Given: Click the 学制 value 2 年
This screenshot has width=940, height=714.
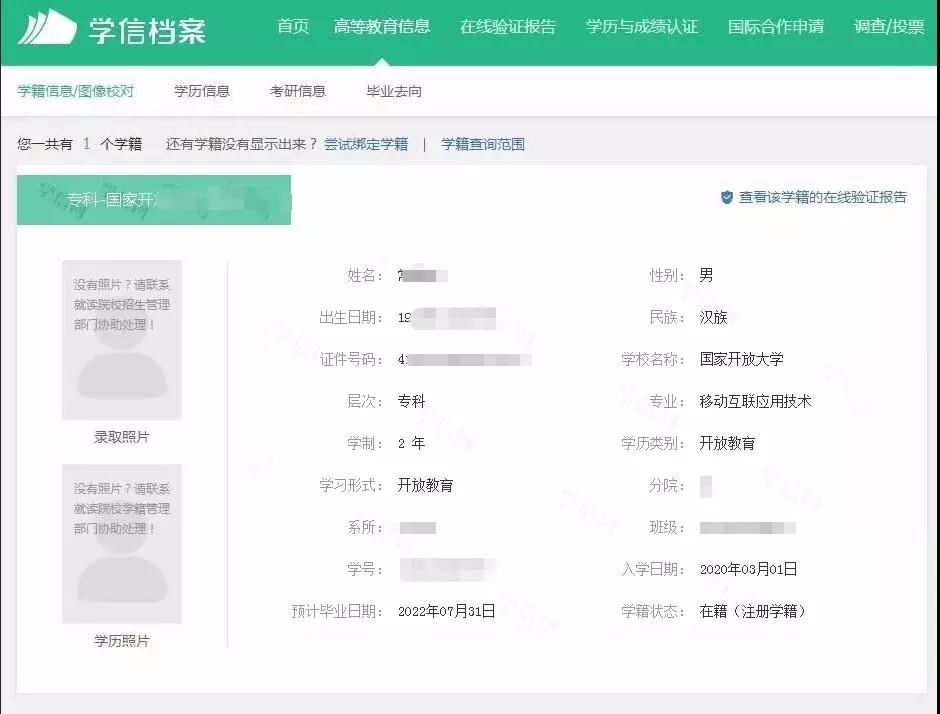Looking at the screenshot, I should click(411, 443).
